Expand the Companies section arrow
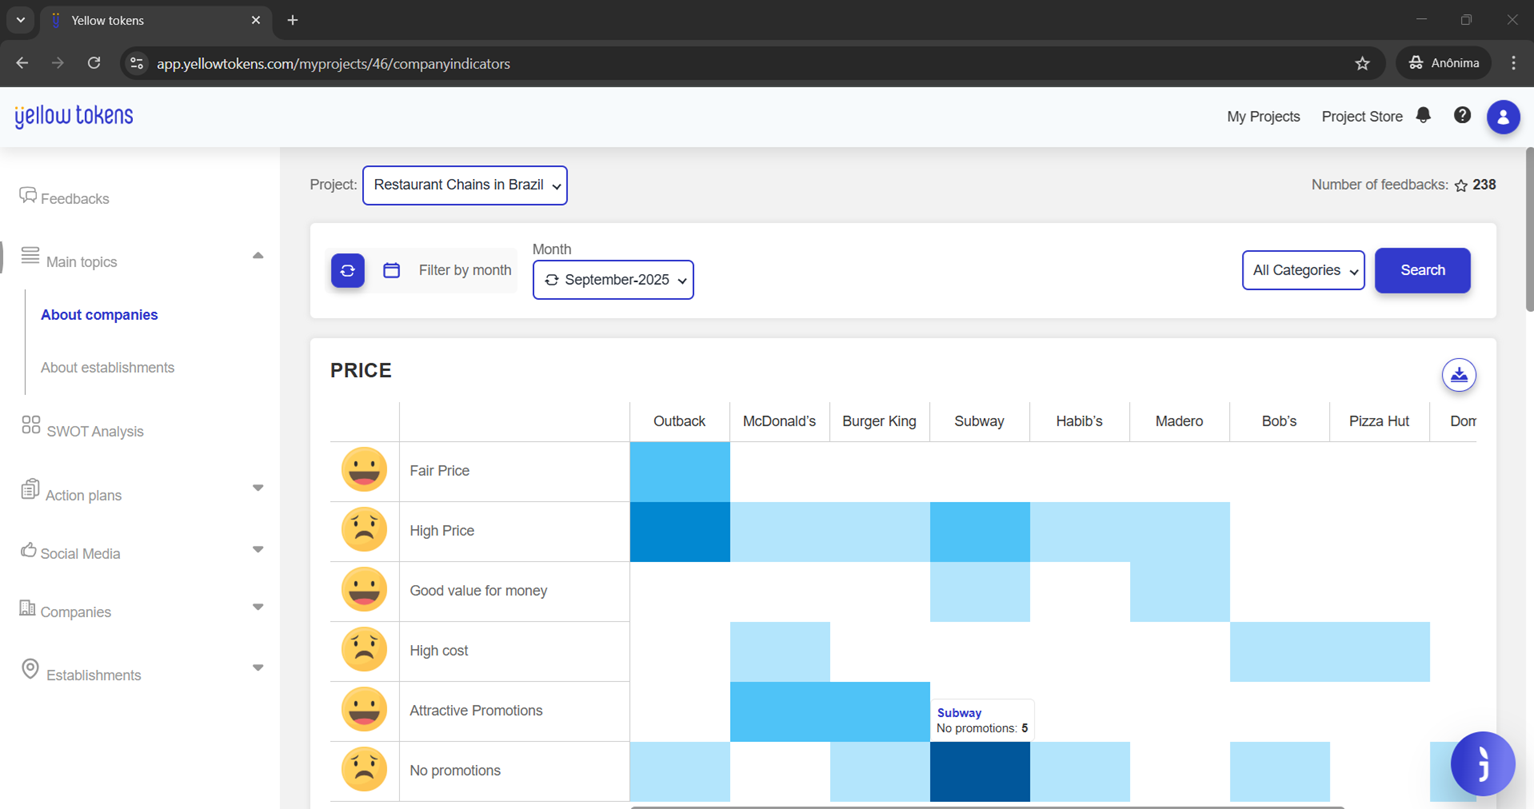Image resolution: width=1534 pixels, height=809 pixels. (x=258, y=608)
